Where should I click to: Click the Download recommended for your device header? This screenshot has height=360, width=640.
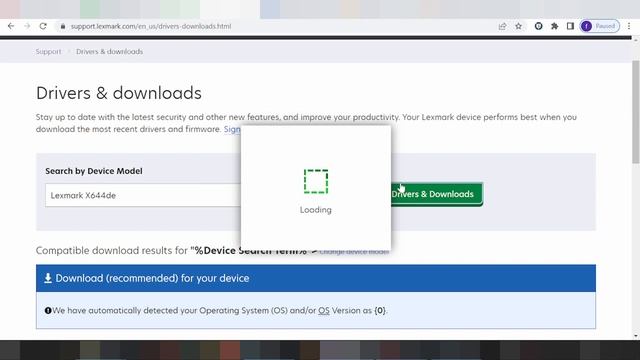316,278
